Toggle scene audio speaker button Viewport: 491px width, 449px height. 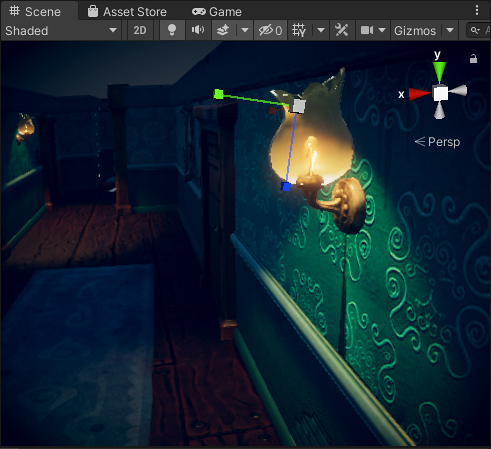198,31
